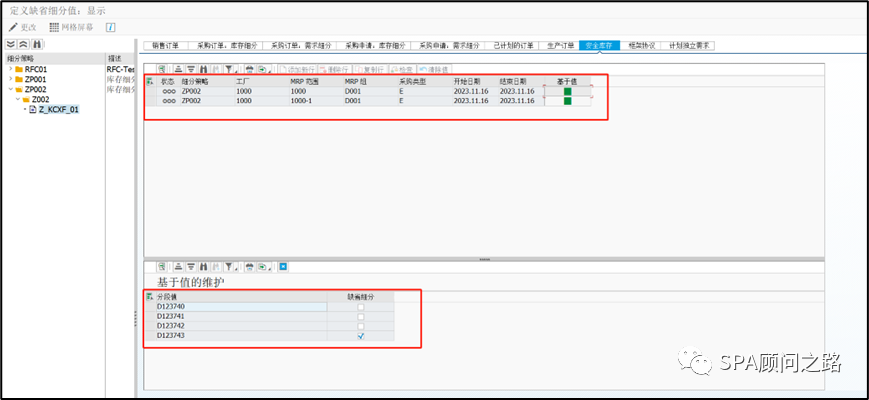Expand the RFC01 folder node

(x=11, y=69)
